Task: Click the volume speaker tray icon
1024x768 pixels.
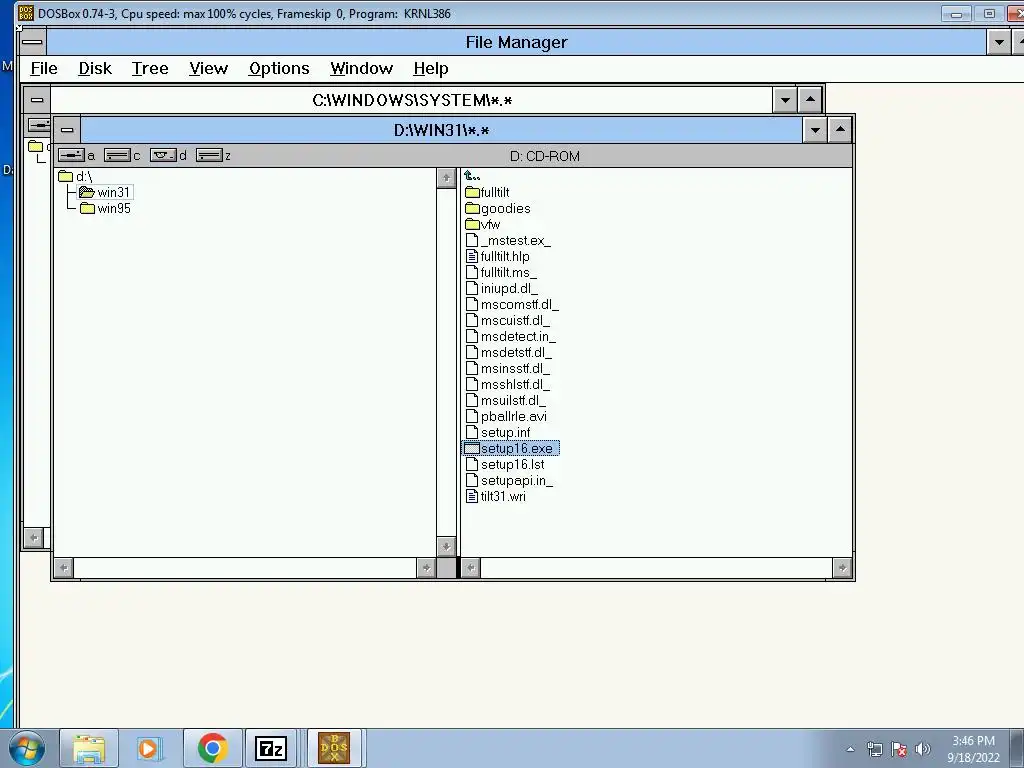Action: (923, 749)
